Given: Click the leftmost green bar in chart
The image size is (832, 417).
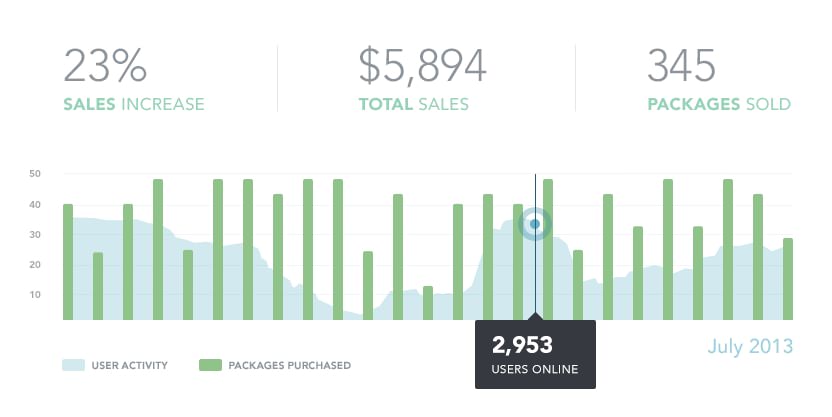Looking at the screenshot, I should tap(68, 262).
